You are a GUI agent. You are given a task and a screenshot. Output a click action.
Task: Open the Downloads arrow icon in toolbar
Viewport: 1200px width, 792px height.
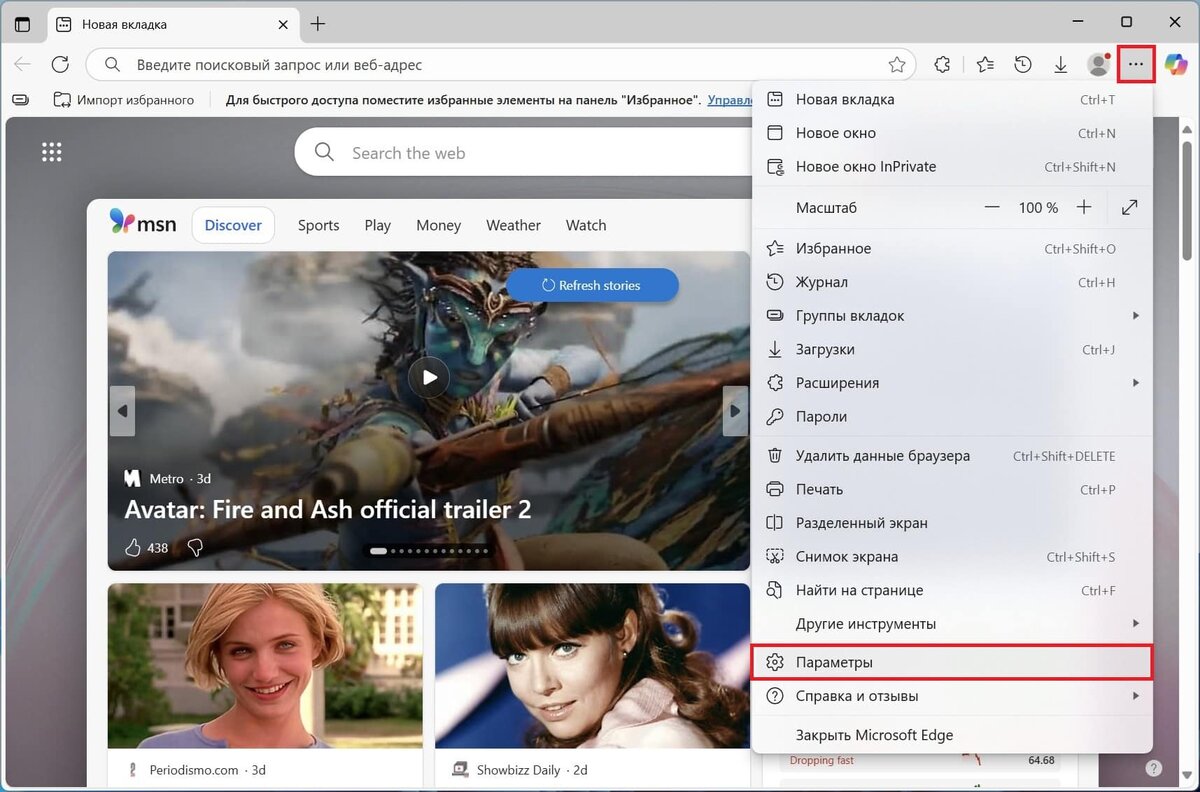1060,65
